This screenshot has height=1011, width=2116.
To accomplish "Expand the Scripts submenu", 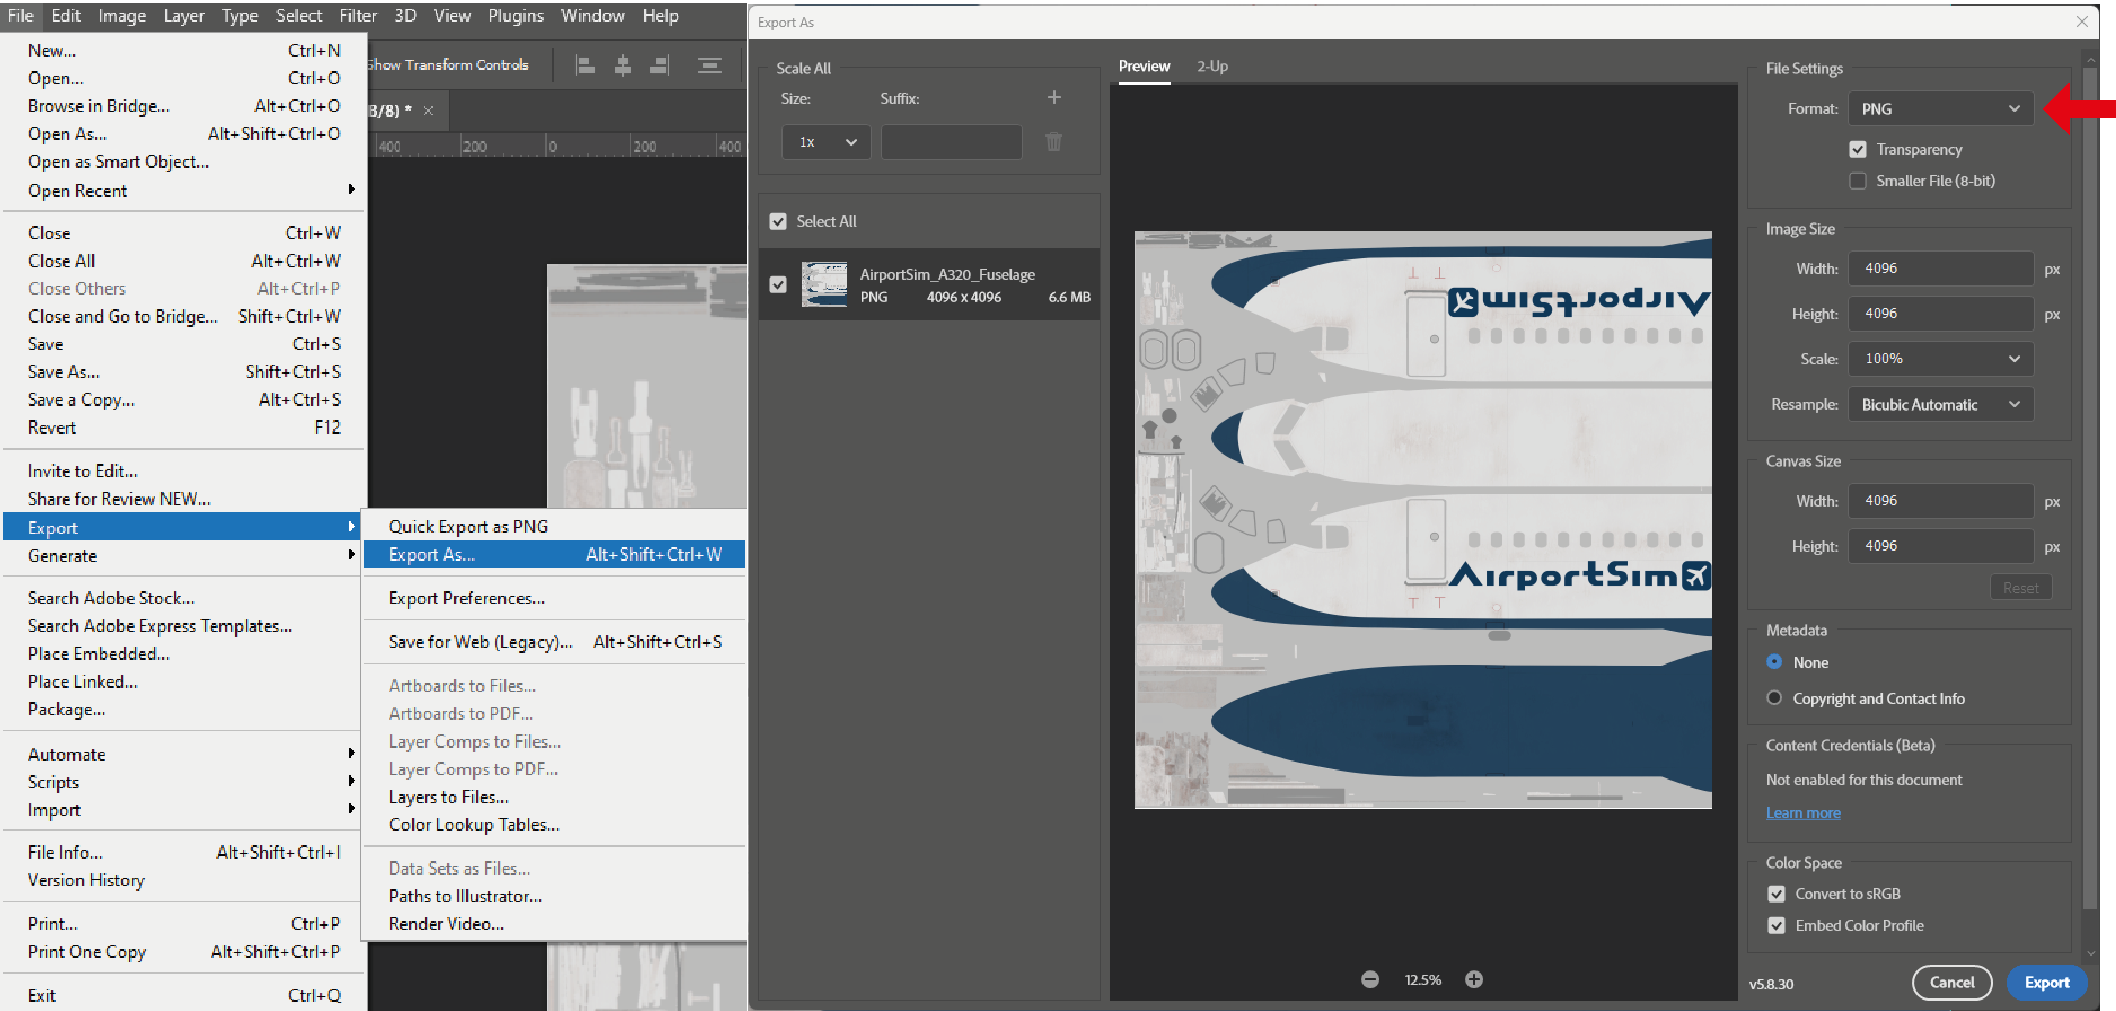I will [x=185, y=782].
